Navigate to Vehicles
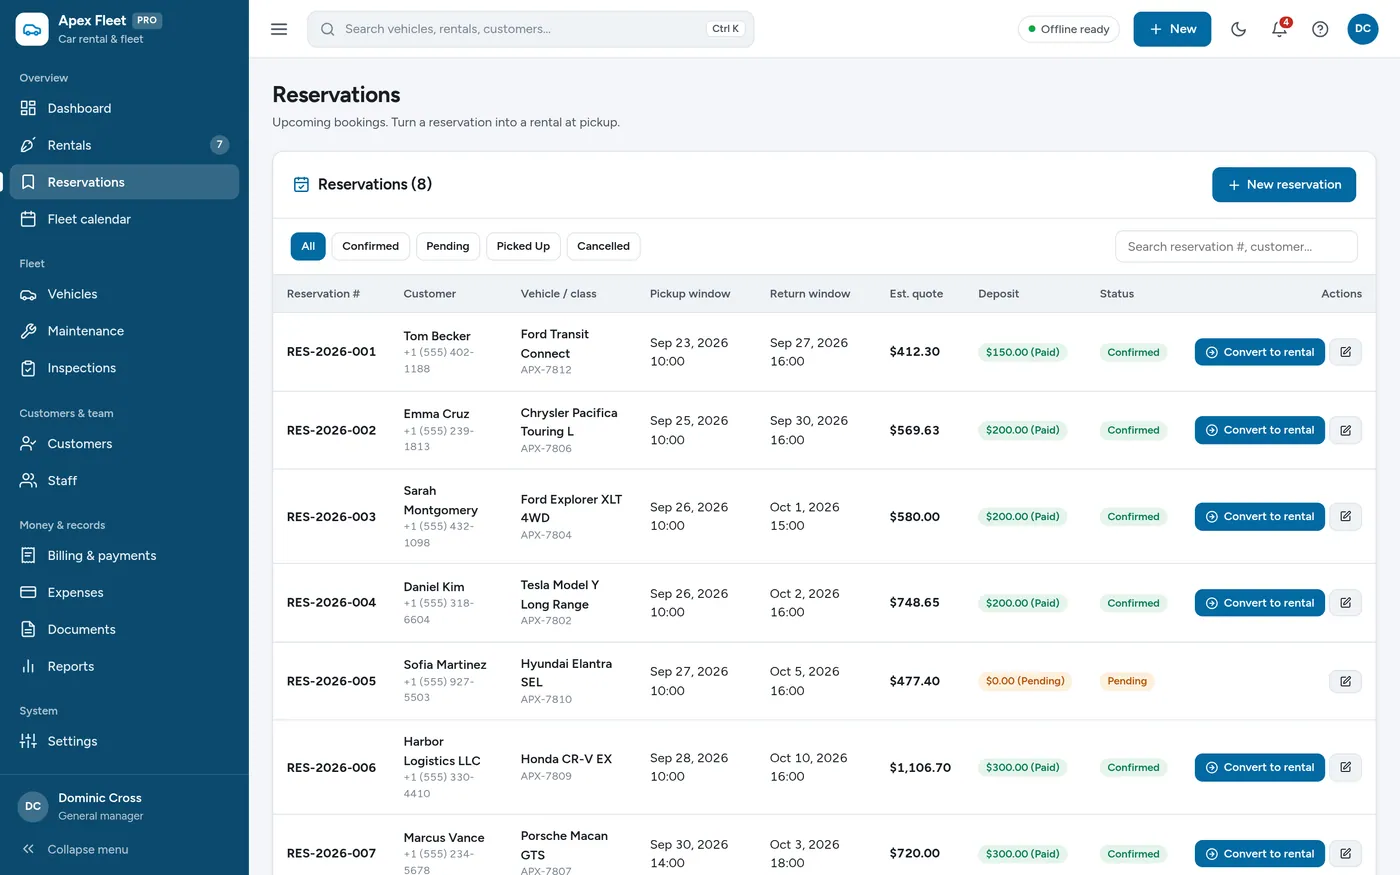The height and width of the screenshot is (875, 1400). tap(124, 294)
